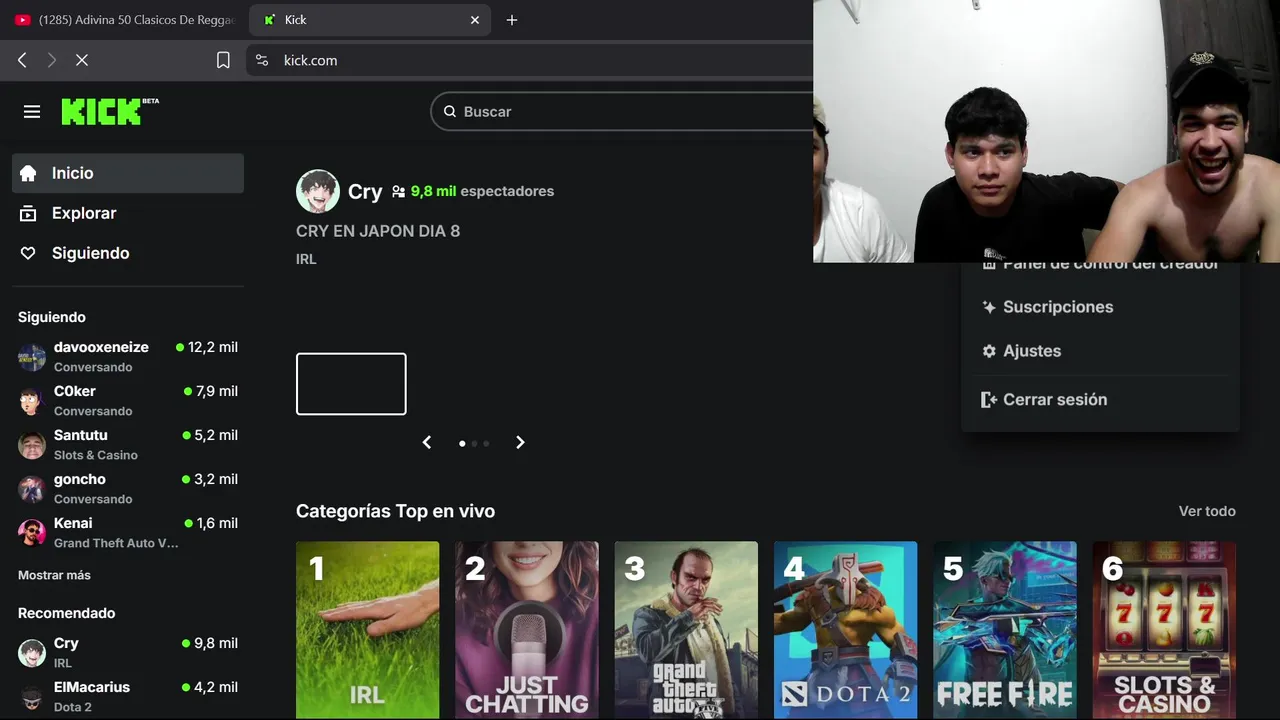Click the Explorar browse icon
Screen dimensions: 1280x720
tap(28, 213)
